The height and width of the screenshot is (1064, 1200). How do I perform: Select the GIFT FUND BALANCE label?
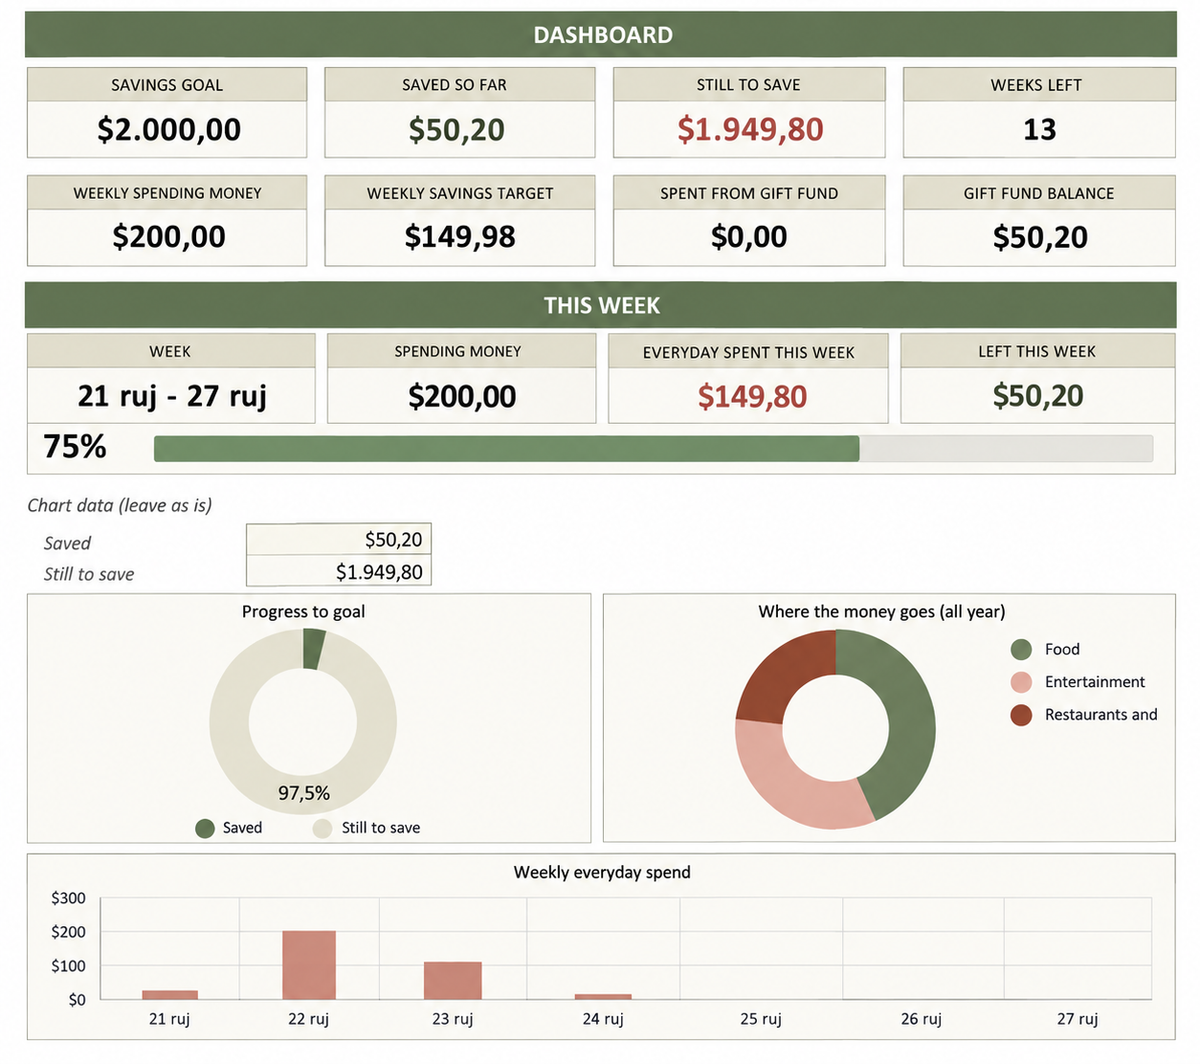coord(1039,193)
